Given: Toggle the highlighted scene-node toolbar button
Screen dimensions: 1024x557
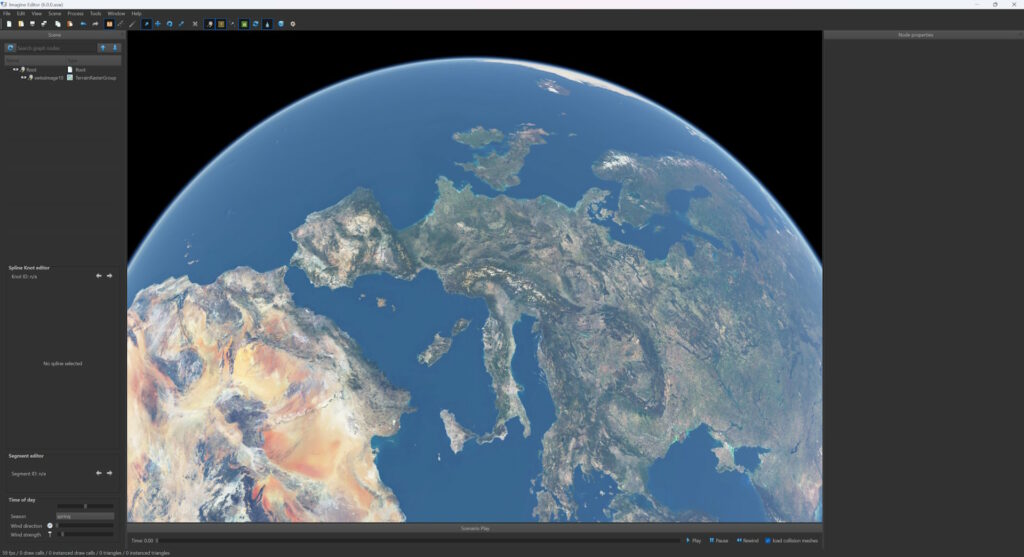Looking at the screenshot, I should point(209,24).
